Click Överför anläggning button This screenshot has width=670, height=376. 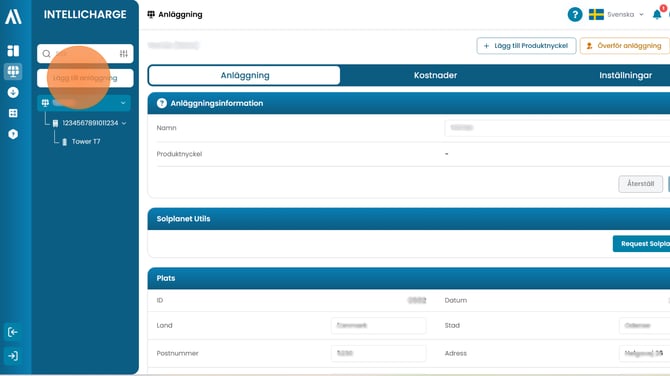(x=624, y=46)
